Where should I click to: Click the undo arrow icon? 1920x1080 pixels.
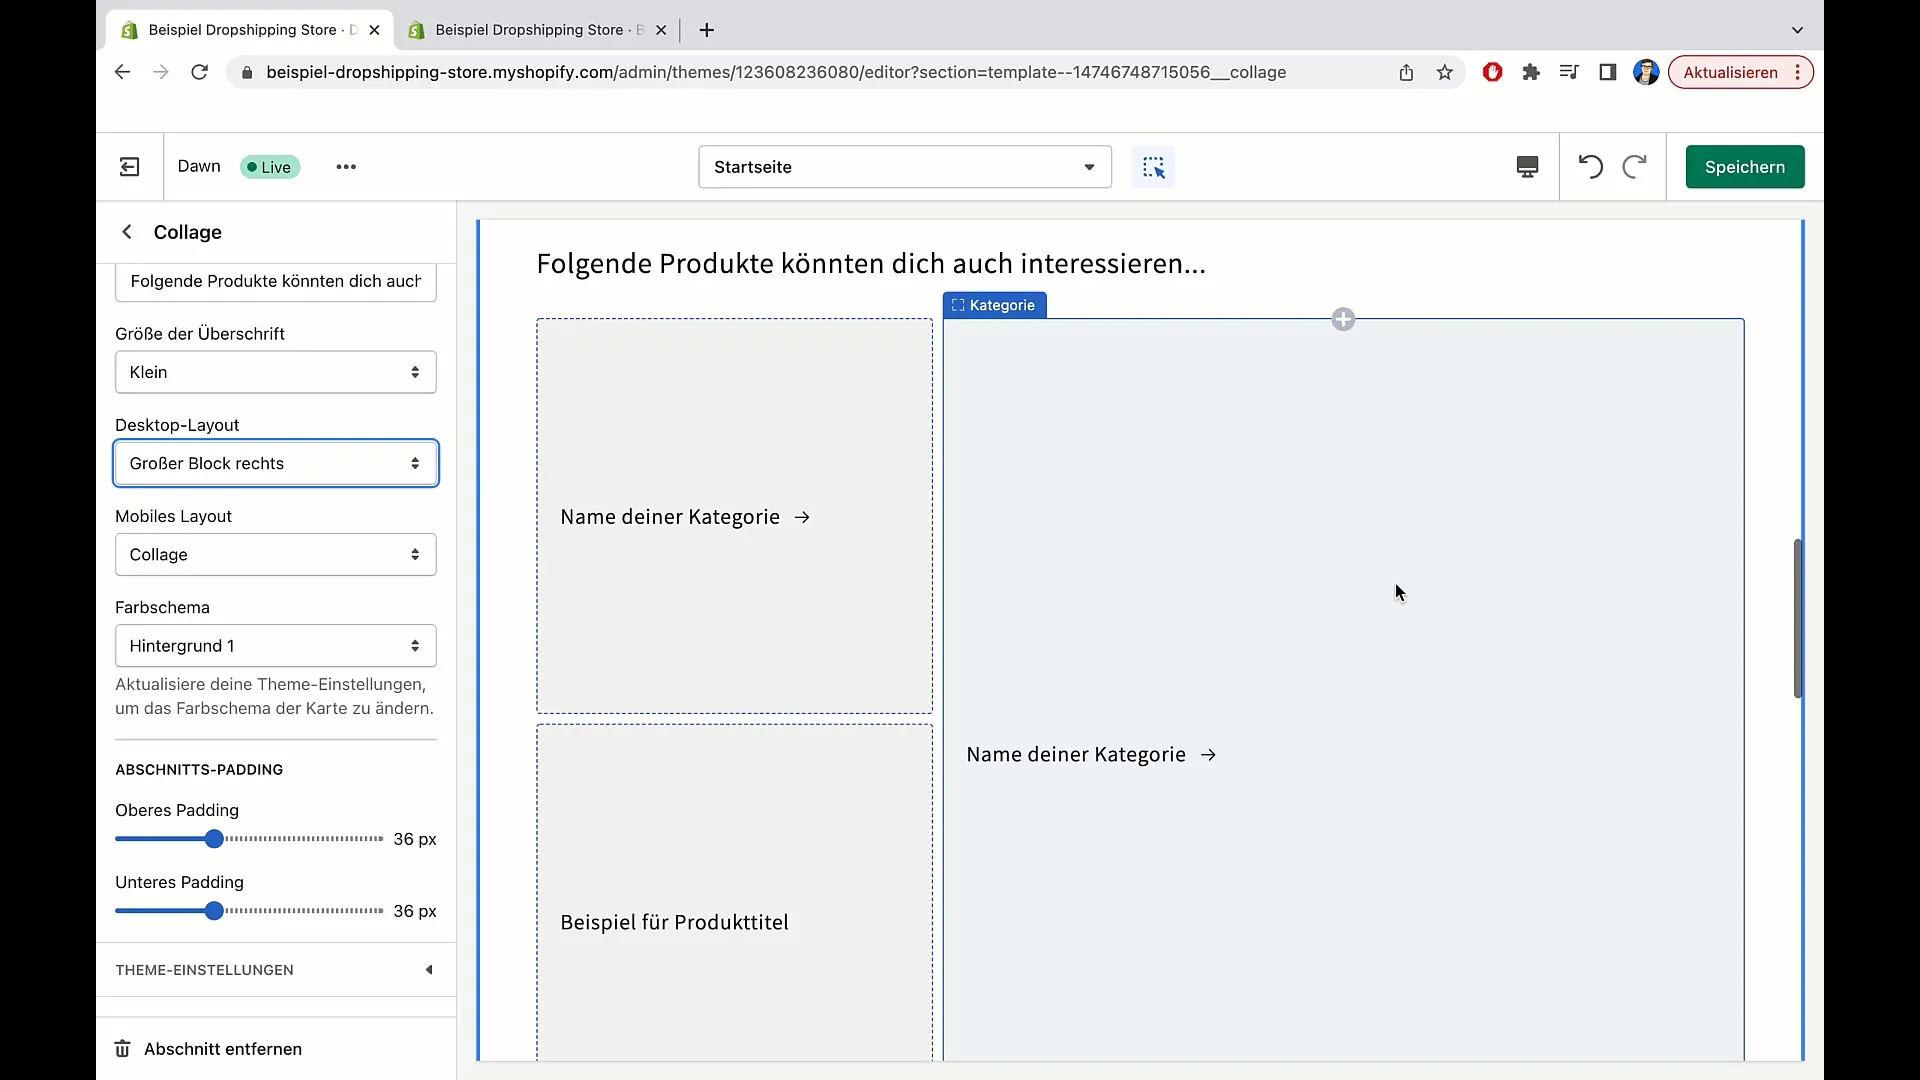[x=1590, y=167]
